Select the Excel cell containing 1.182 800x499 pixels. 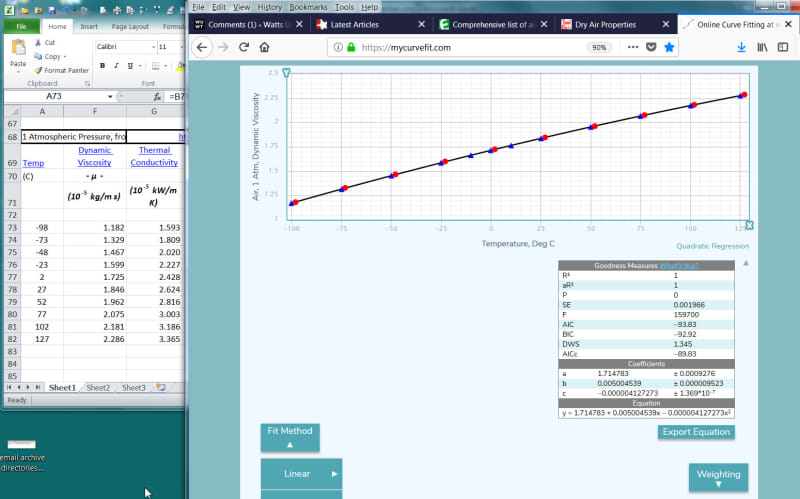click(x=94, y=228)
